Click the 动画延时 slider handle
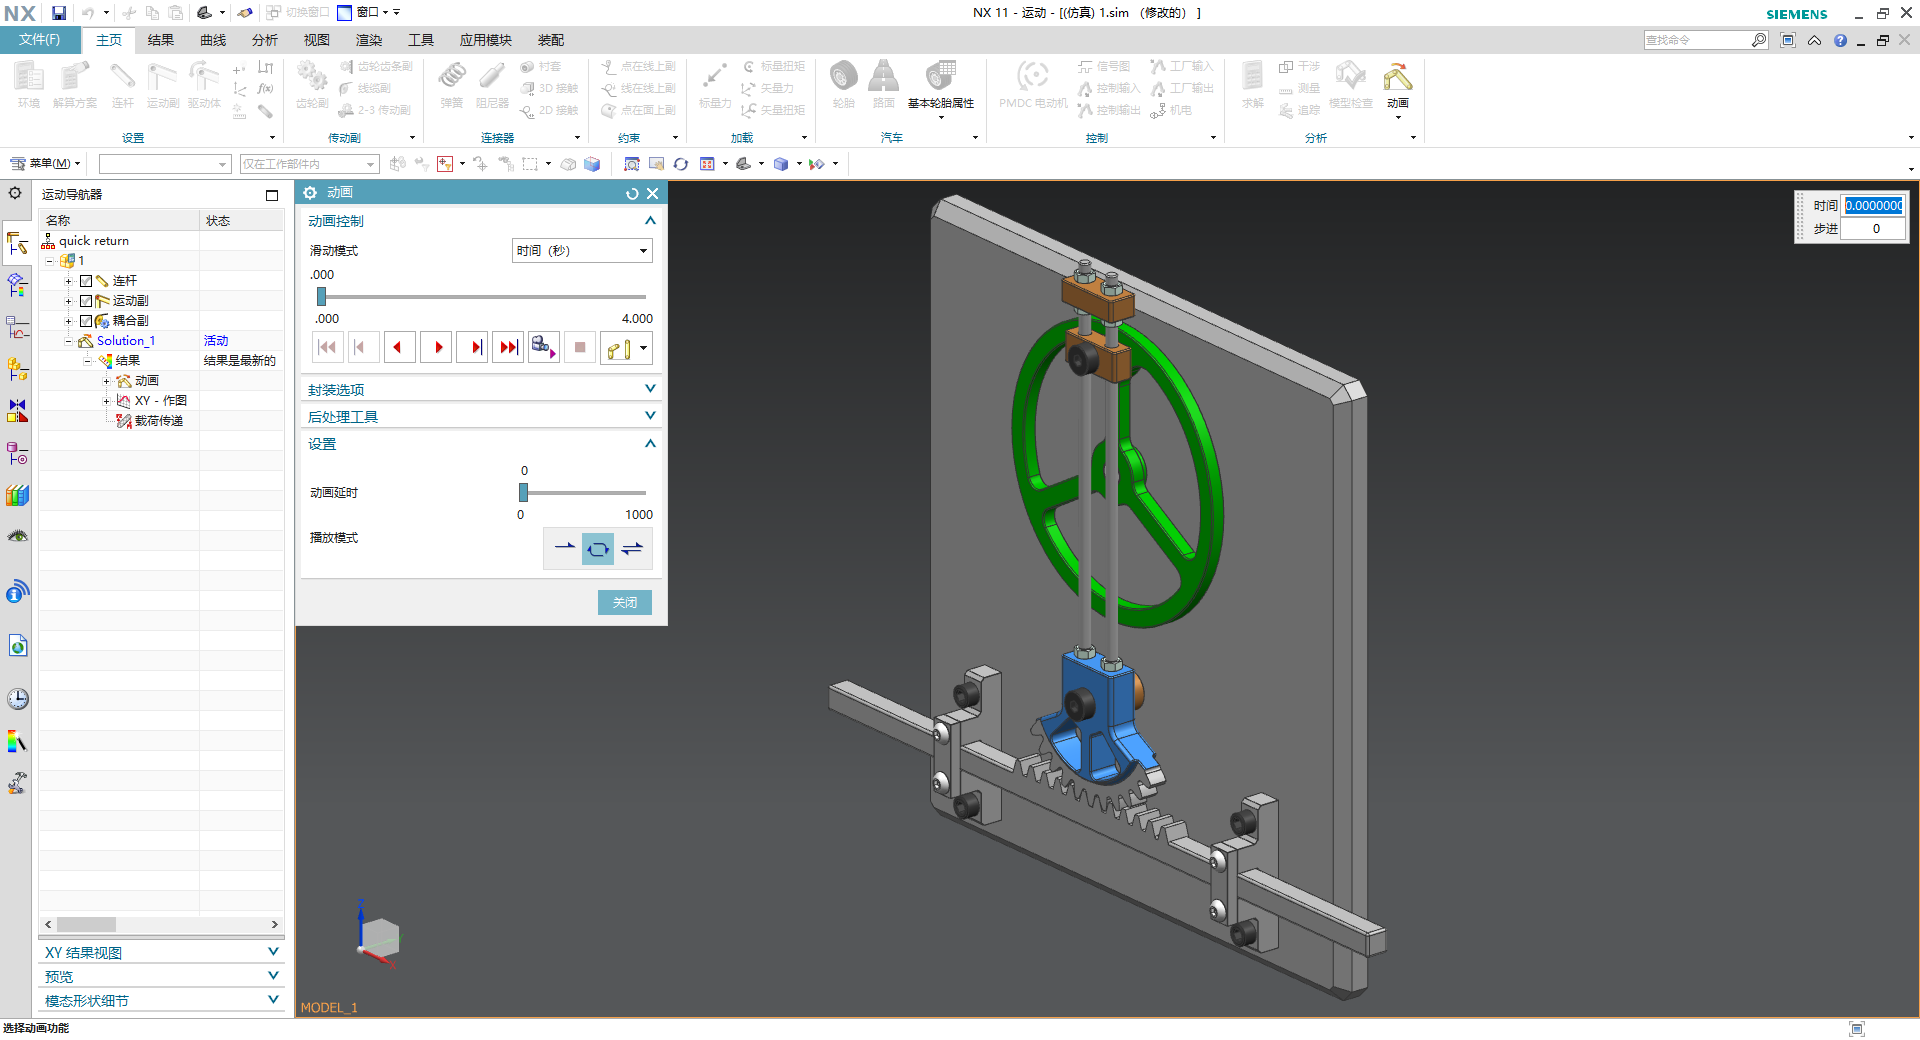Viewport: 1920px width, 1040px height. pos(523,492)
